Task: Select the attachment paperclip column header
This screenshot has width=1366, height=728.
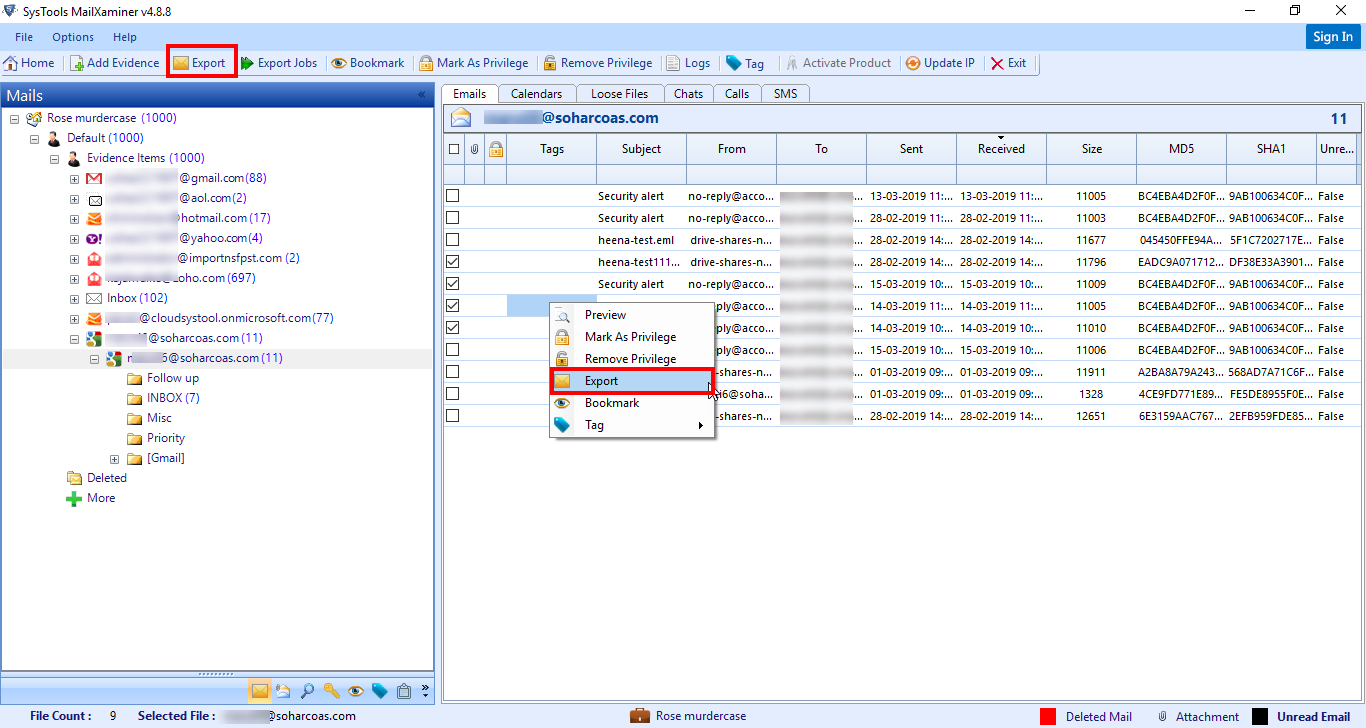Action: [474, 149]
